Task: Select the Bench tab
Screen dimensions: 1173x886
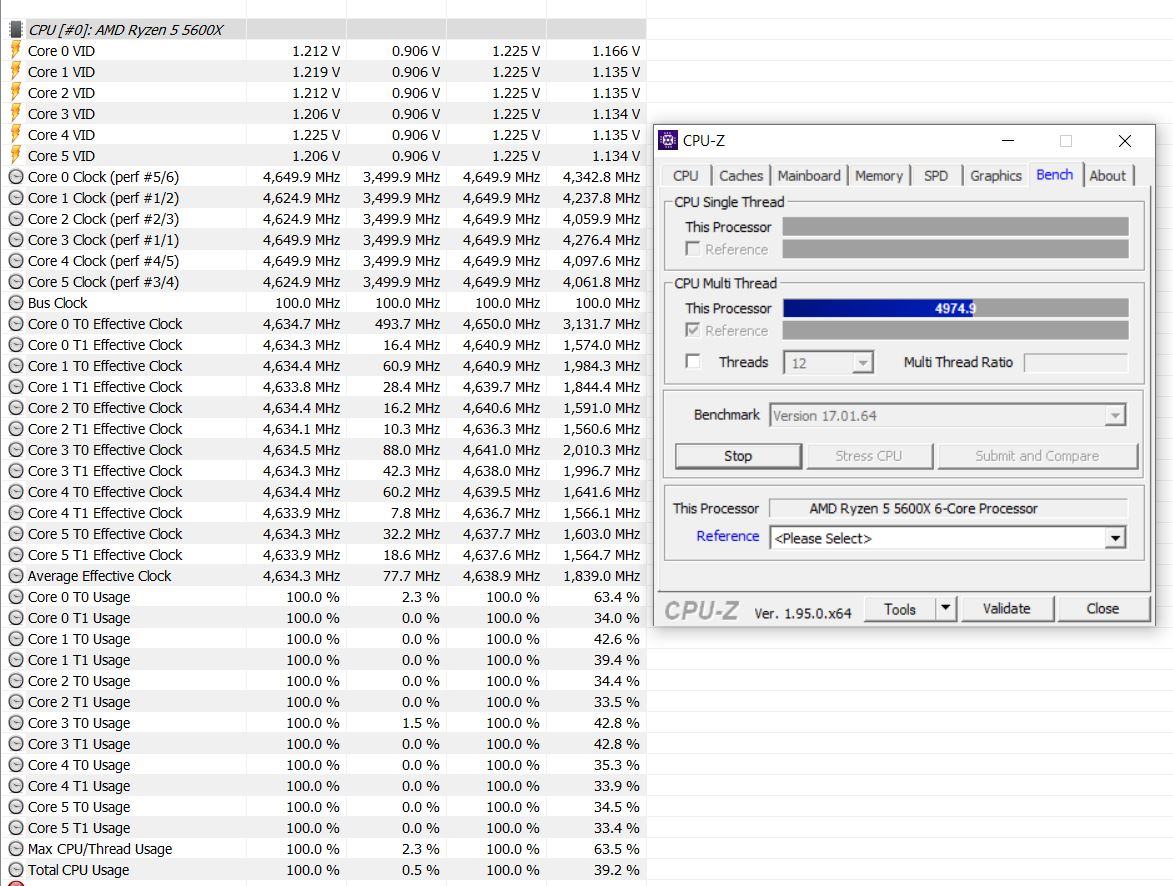Action: point(1054,174)
